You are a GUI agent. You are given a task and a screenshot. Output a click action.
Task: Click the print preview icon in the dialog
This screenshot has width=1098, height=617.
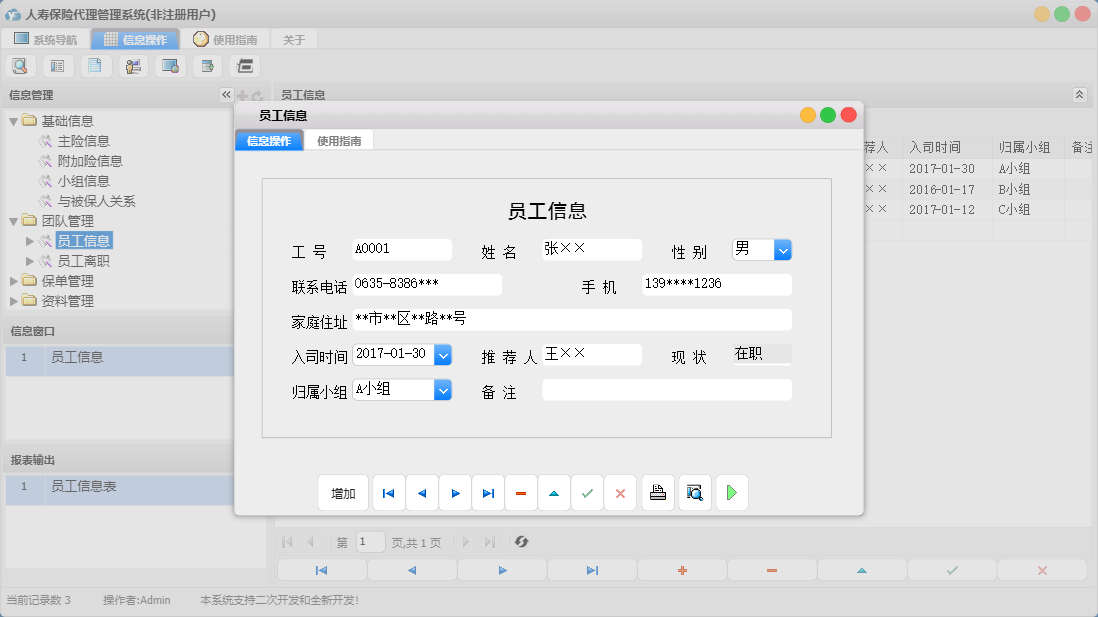click(x=694, y=492)
